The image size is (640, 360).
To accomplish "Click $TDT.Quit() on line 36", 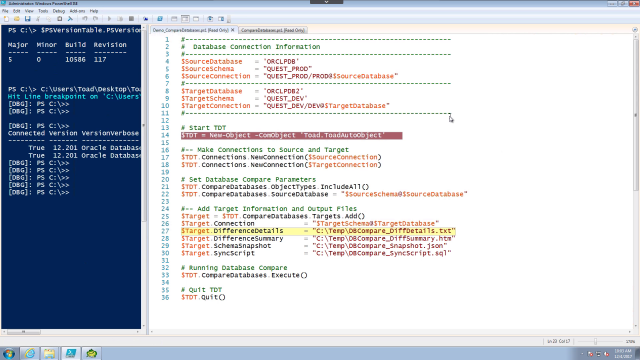I will pyautogui.click(x=203, y=297).
